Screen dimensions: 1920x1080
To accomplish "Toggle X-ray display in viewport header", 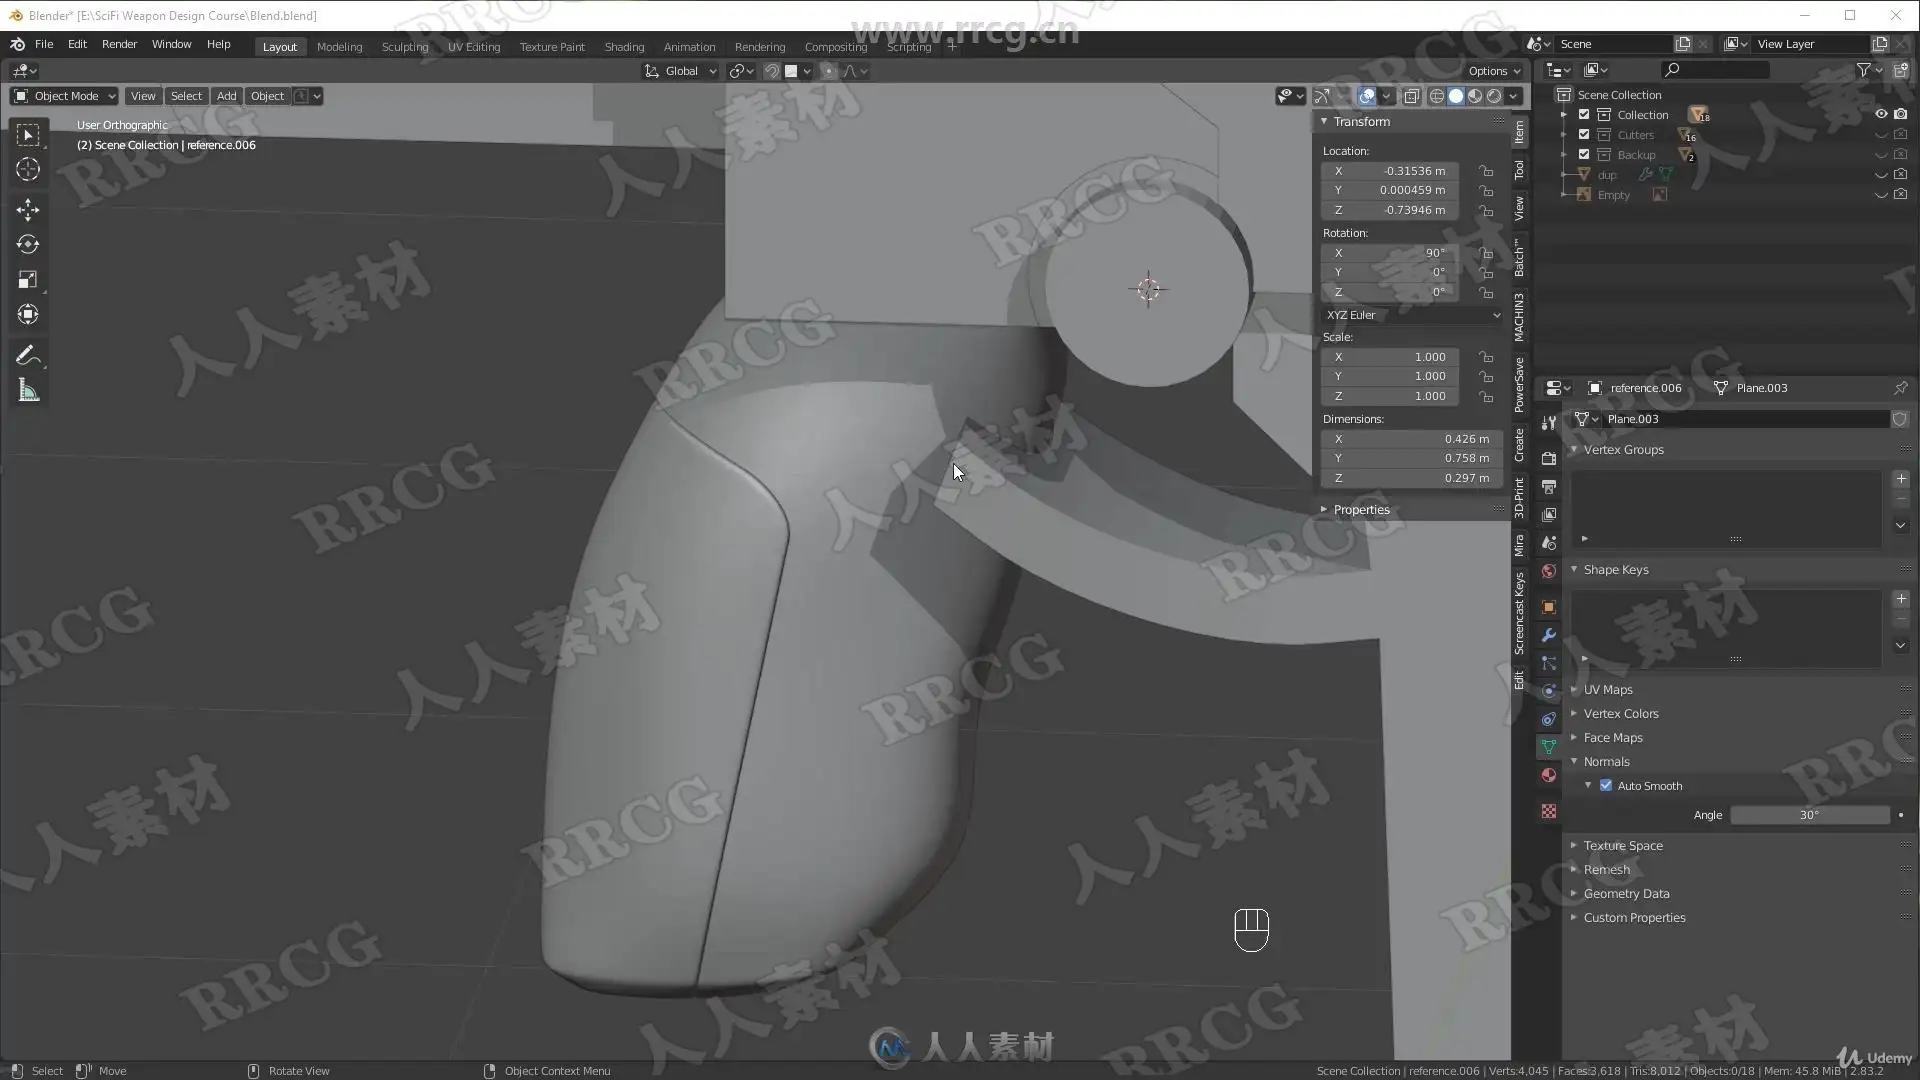I will tap(1411, 96).
